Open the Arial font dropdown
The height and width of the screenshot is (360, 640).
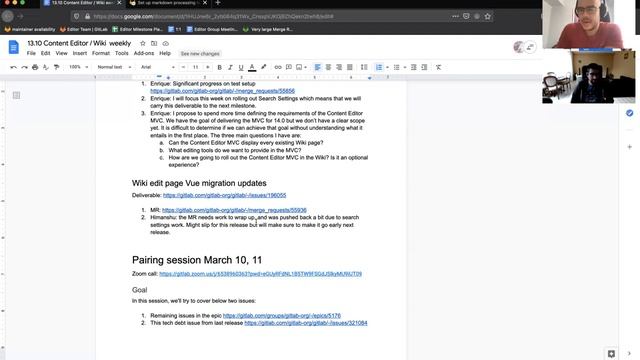coord(158,67)
